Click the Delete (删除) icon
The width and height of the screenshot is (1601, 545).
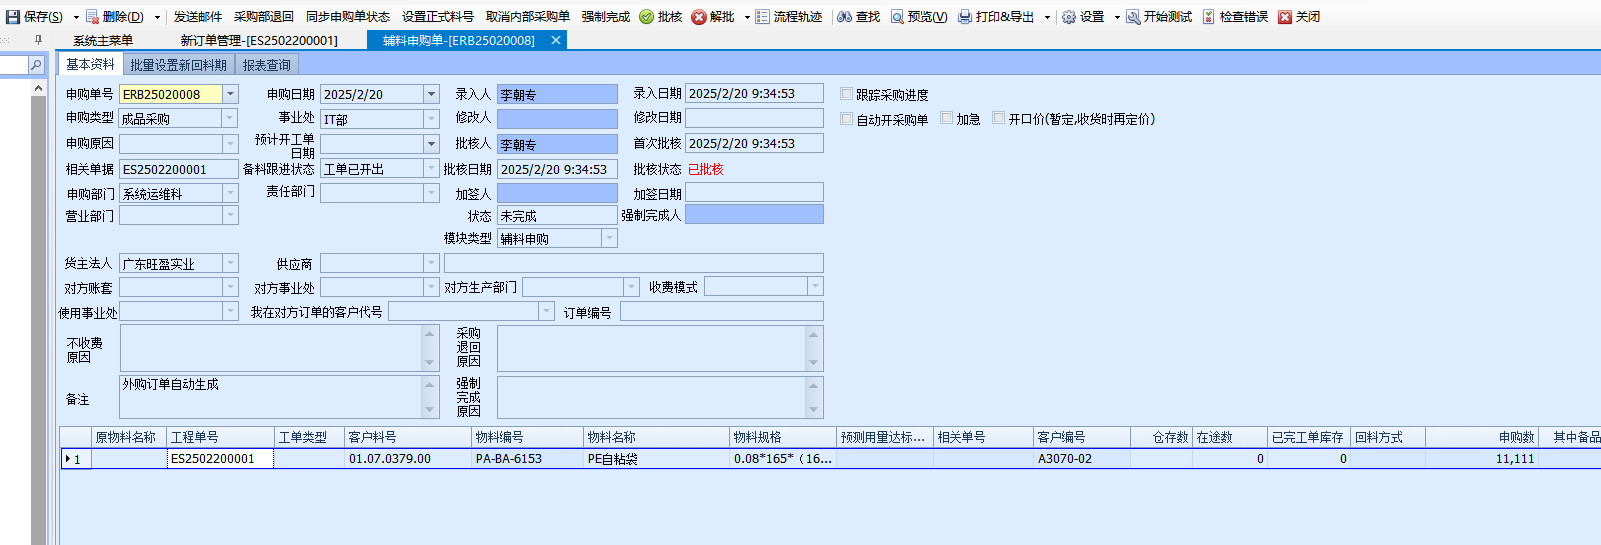pos(92,17)
